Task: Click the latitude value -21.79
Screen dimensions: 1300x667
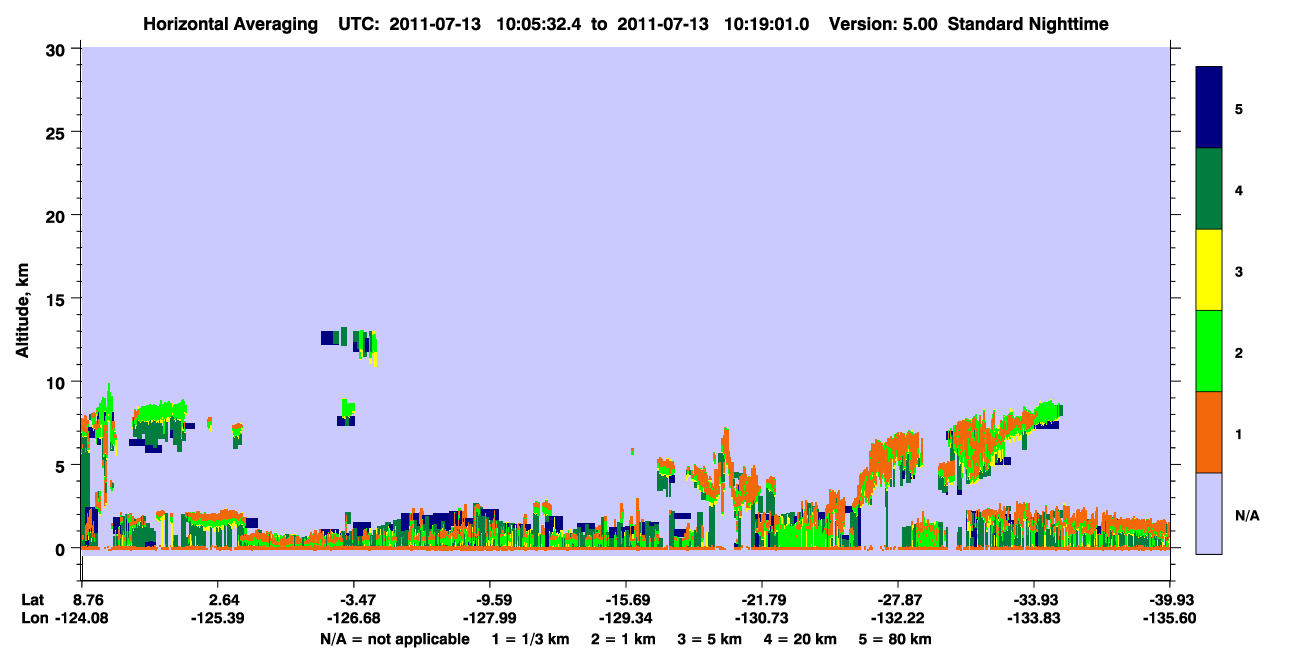Action: 761,600
